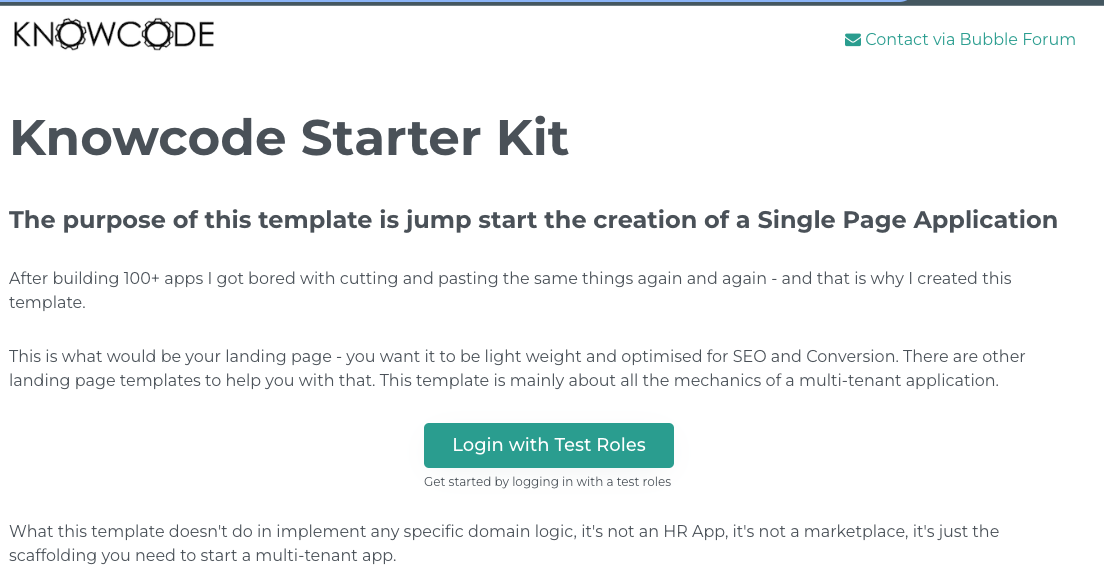The width and height of the screenshot is (1104, 576).
Task: Click the caption 'Get started by logging in'
Action: click(x=547, y=482)
